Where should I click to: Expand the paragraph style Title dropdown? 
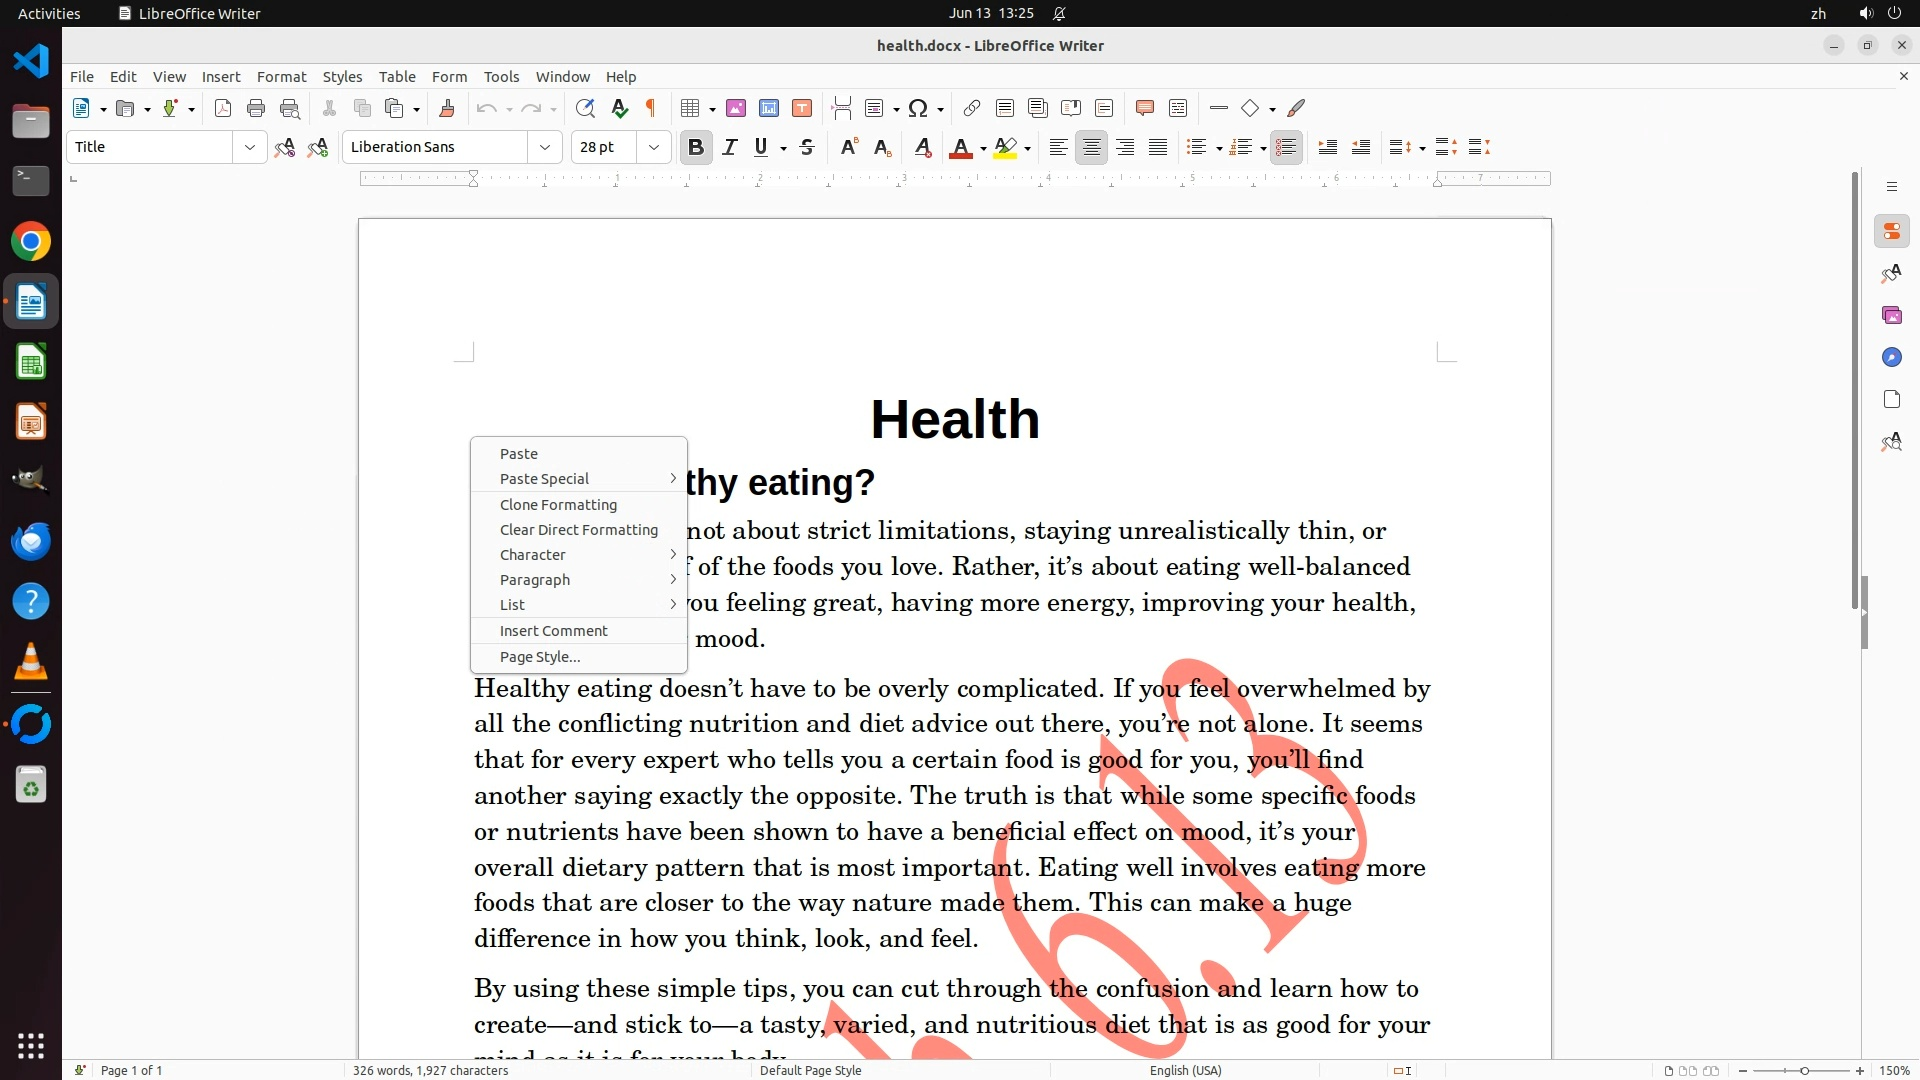(x=249, y=147)
